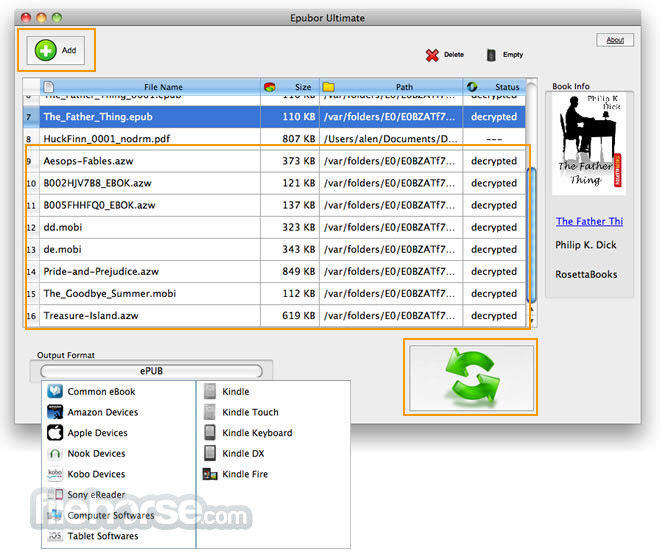Click the pie icon in Size header

[x=269, y=87]
